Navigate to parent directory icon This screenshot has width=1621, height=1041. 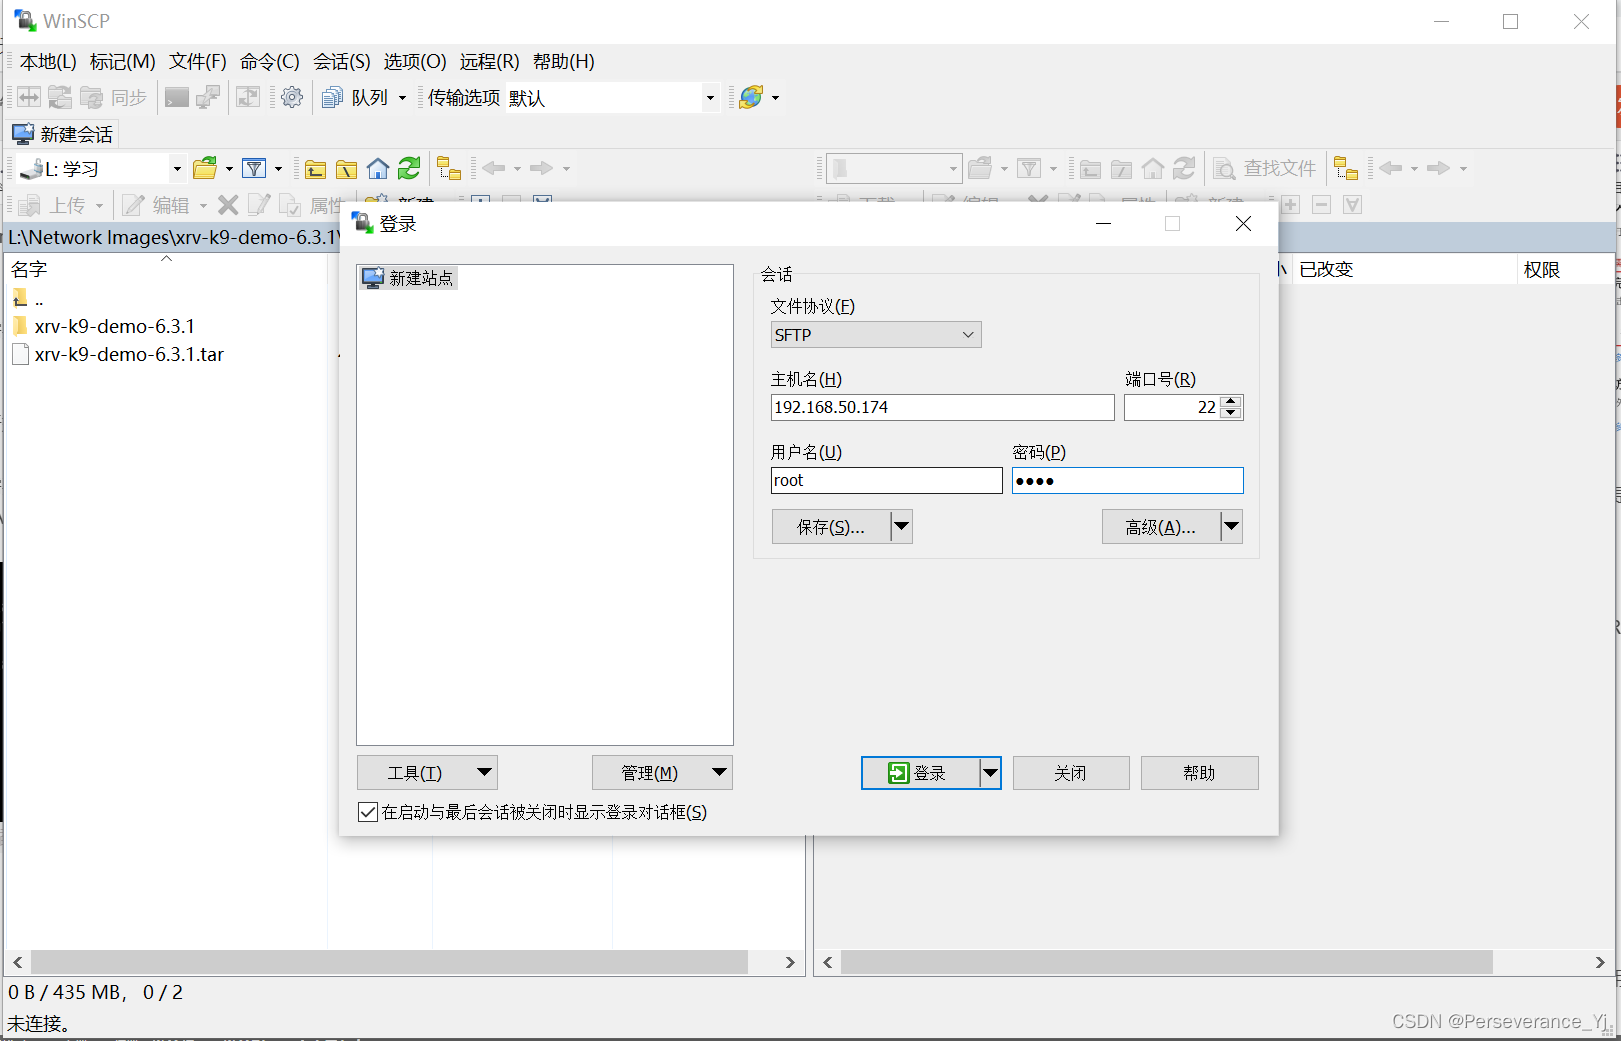(x=315, y=168)
